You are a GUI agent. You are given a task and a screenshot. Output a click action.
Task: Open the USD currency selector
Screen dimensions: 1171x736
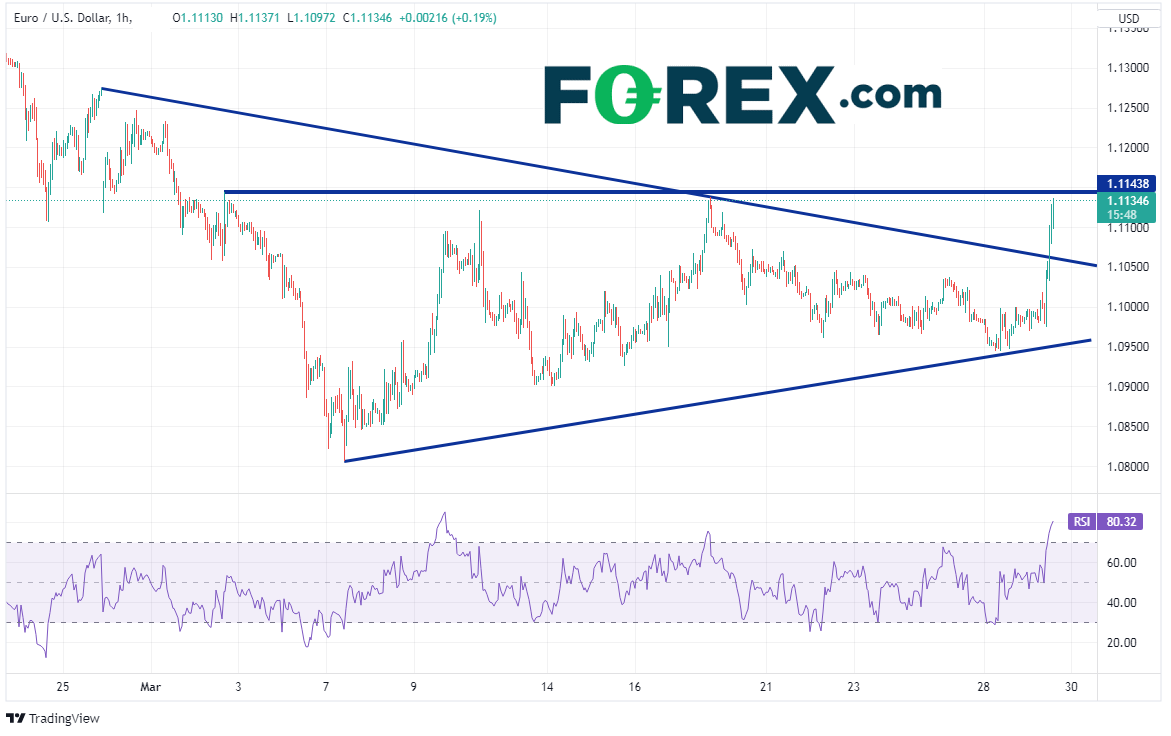pyautogui.click(x=1129, y=18)
